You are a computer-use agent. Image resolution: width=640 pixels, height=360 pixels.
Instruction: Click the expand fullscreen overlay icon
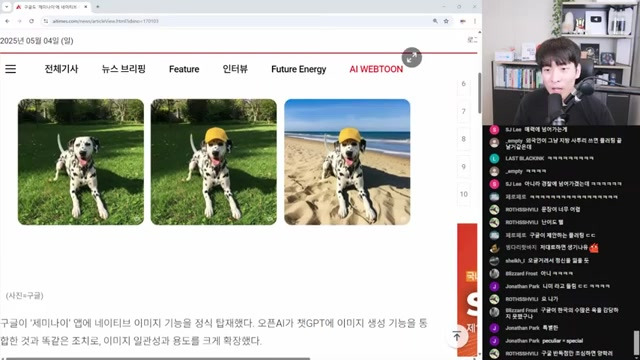411,57
